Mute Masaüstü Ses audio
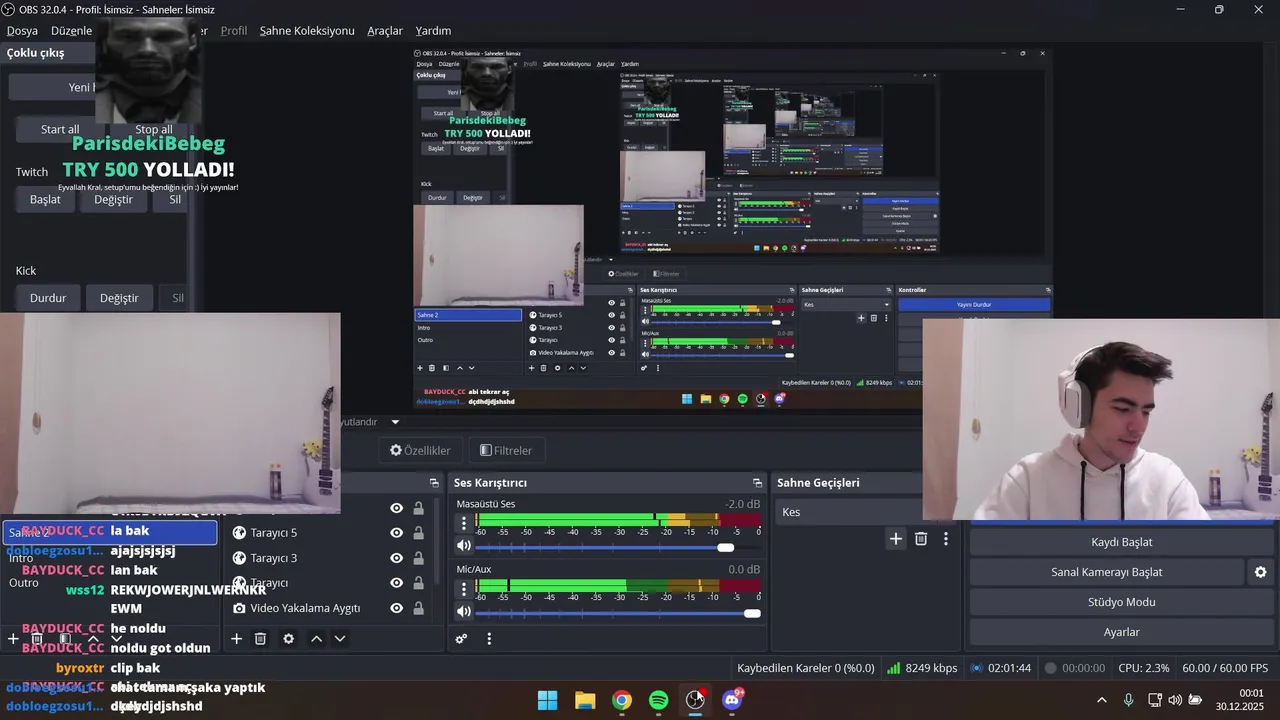This screenshot has height=720, width=1280. [464, 546]
